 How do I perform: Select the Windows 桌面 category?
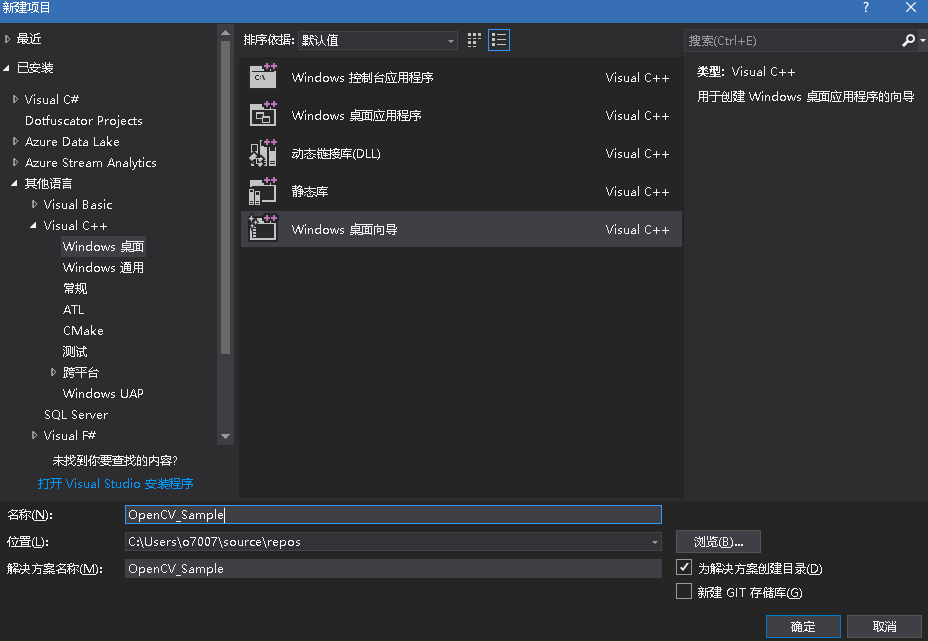click(x=103, y=246)
